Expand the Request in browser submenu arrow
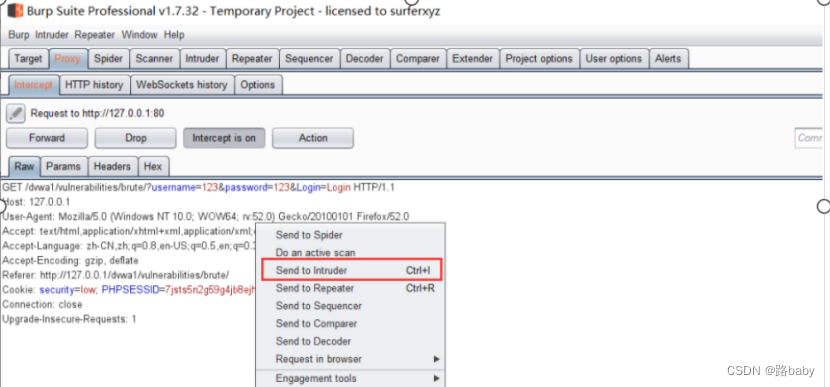Viewport: 830px width, 387px height. pyautogui.click(x=437, y=359)
